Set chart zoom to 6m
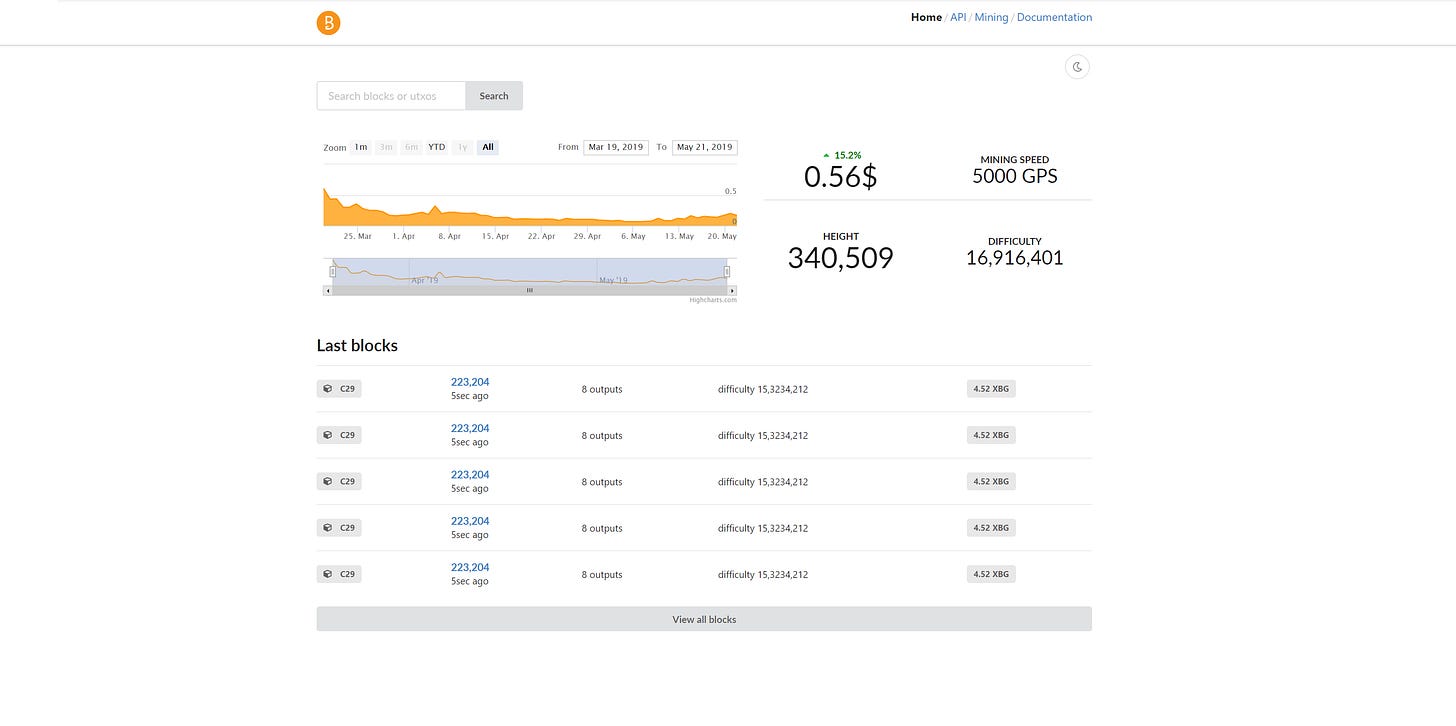 coord(411,147)
